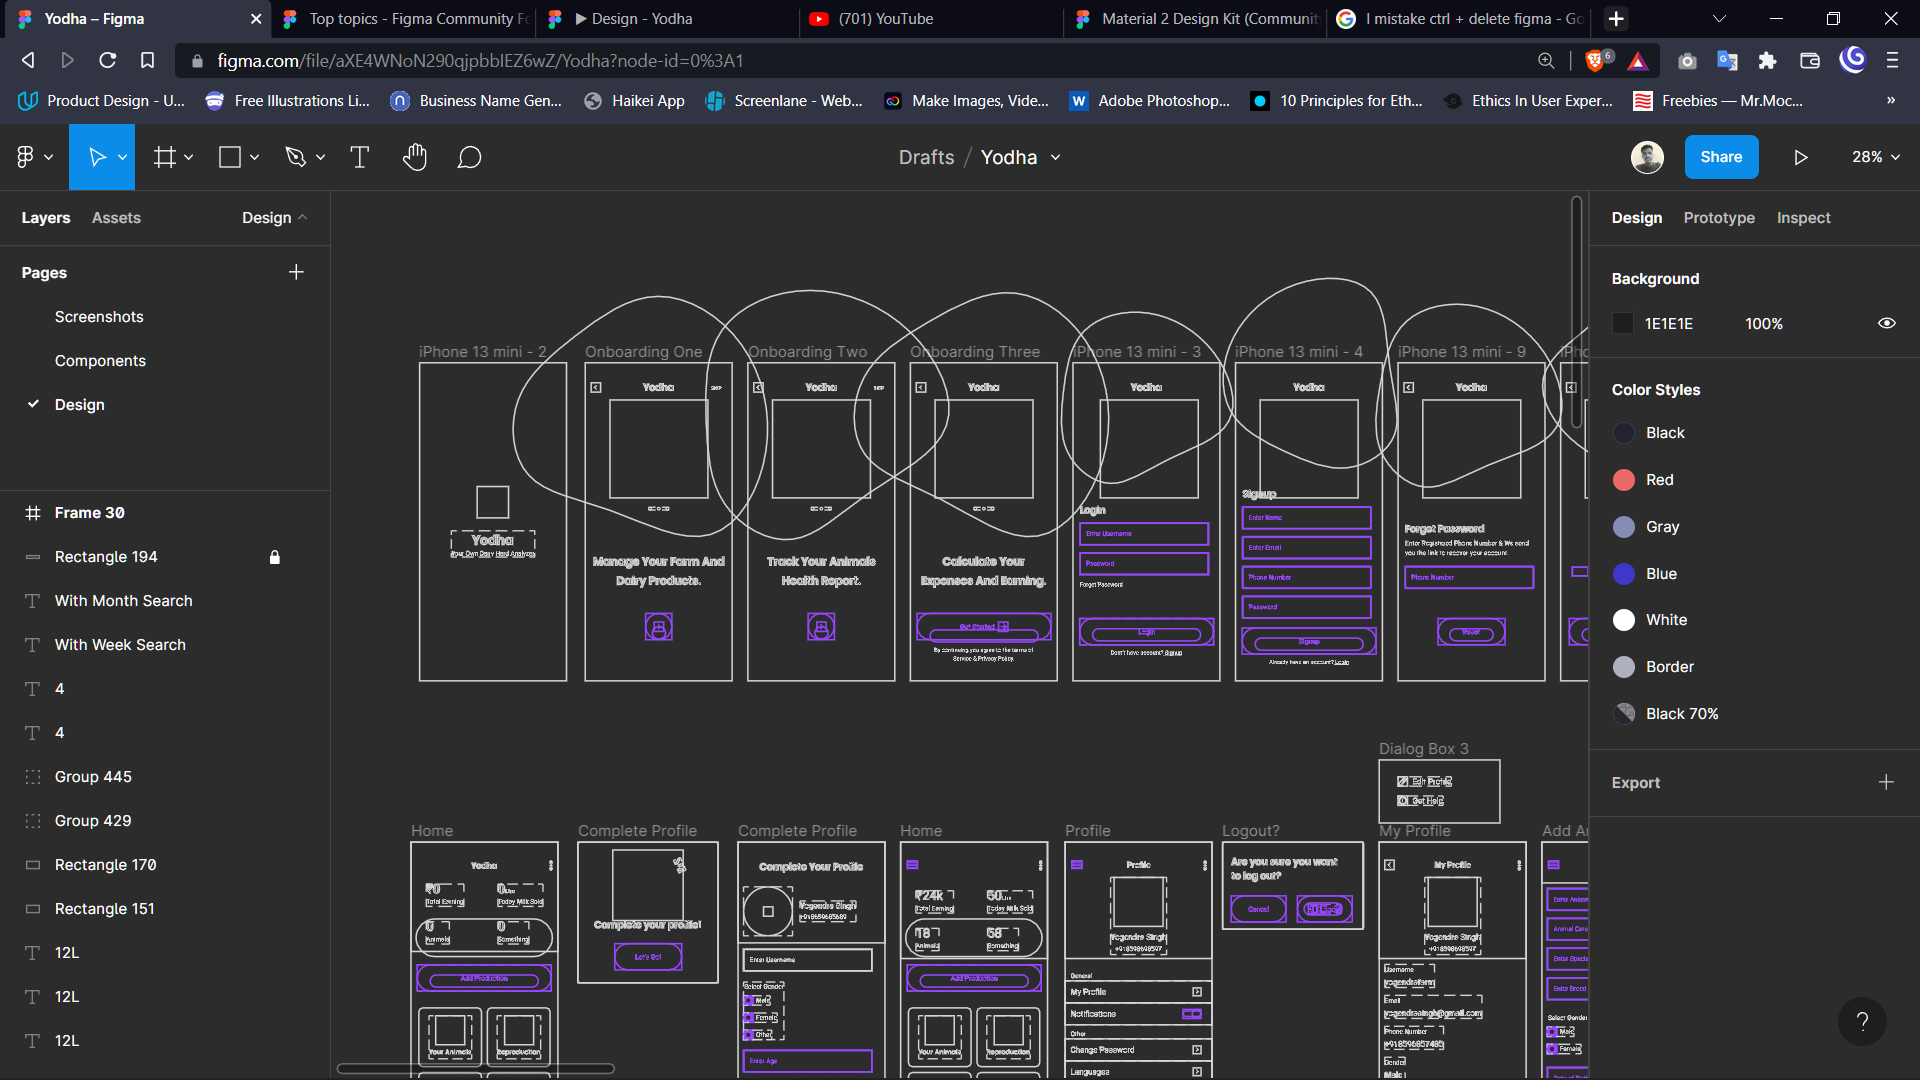Image resolution: width=1920 pixels, height=1080 pixels.
Task: Open the Figma main menu icon
Action: (x=26, y=157)
